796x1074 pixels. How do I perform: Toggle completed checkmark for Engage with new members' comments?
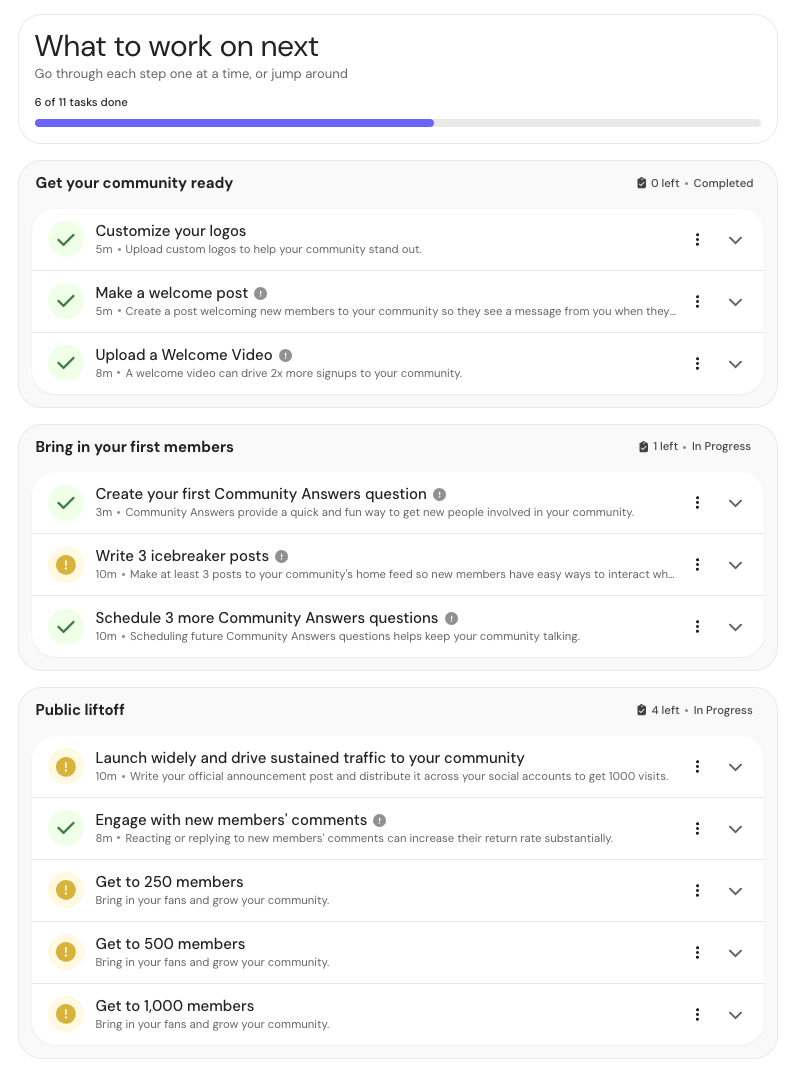pyautogui.click(x=66, y=829)
